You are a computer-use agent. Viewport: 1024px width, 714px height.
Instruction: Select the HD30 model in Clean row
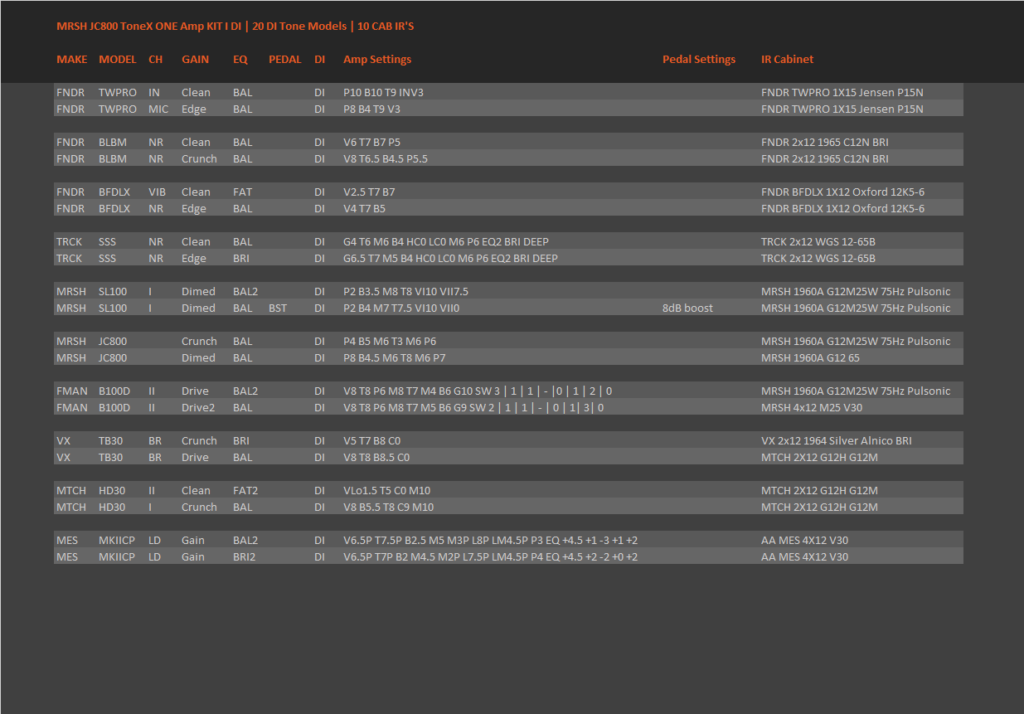pyautogui.click(x=112, y=491)
